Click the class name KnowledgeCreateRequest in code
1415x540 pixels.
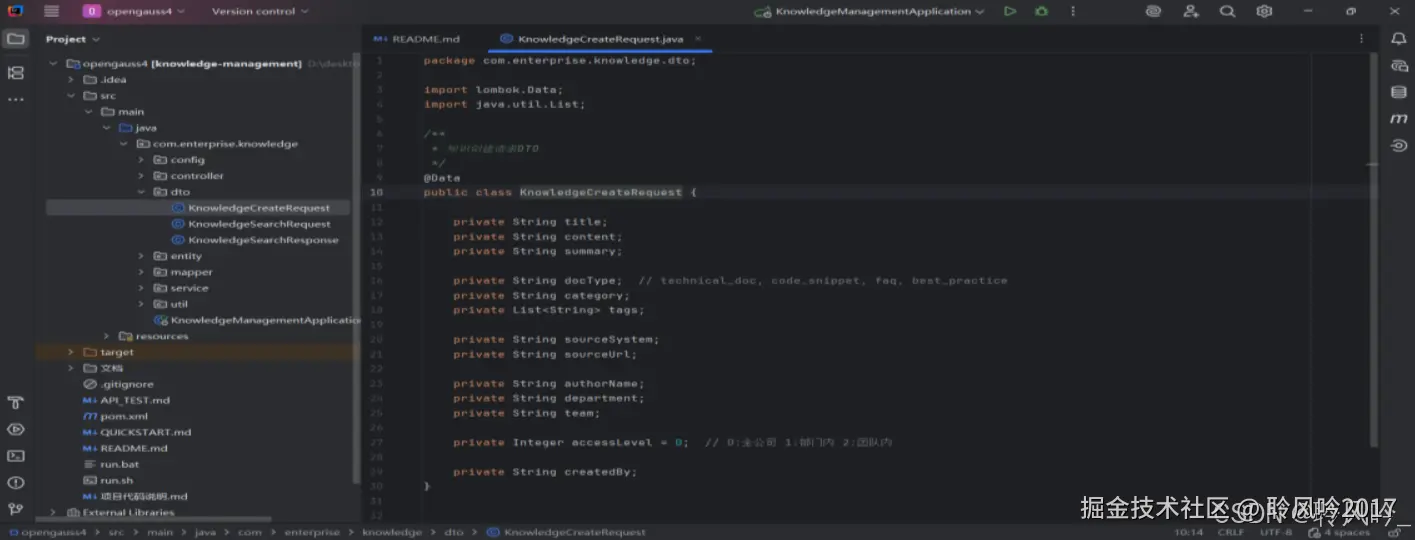point(600,192)
